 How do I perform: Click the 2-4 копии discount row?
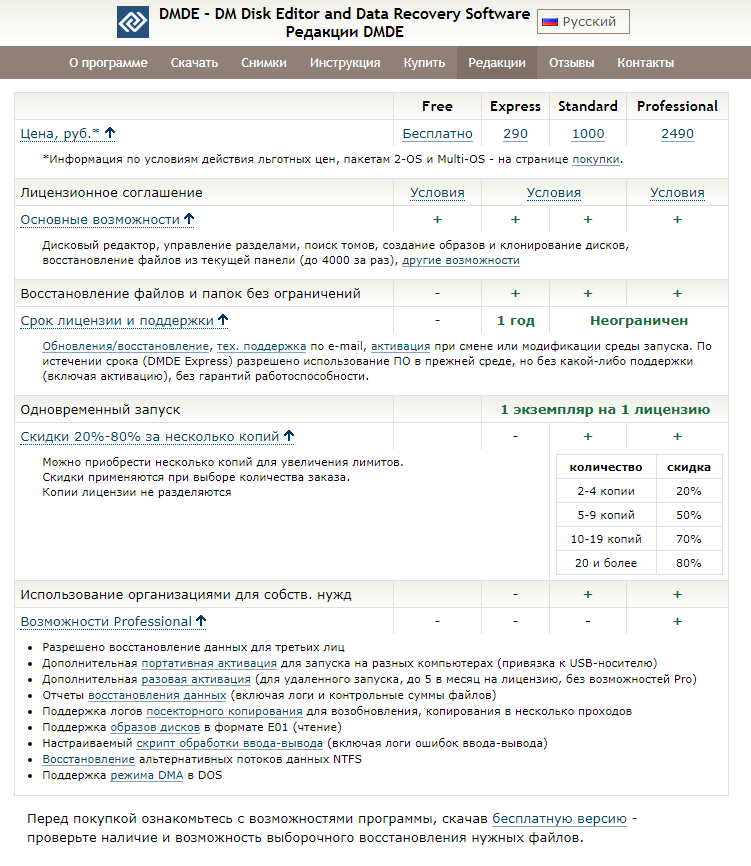click(639, 491)
